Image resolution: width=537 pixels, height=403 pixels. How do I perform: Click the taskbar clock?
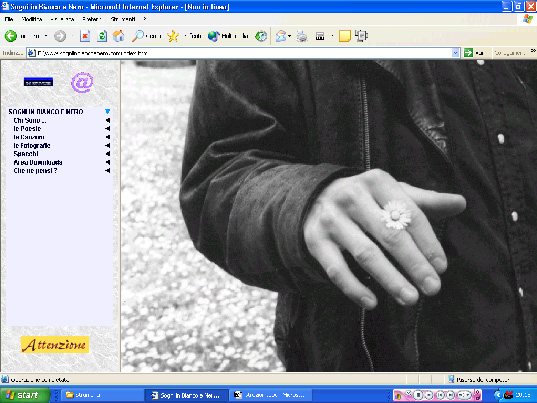pyautogui.click(x=523, y=395)
